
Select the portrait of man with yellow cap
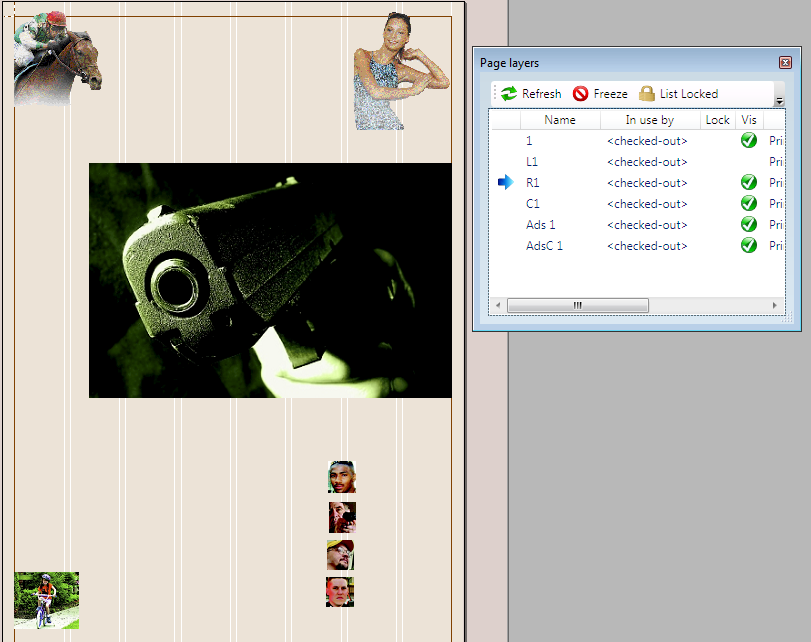click(340, 555)
